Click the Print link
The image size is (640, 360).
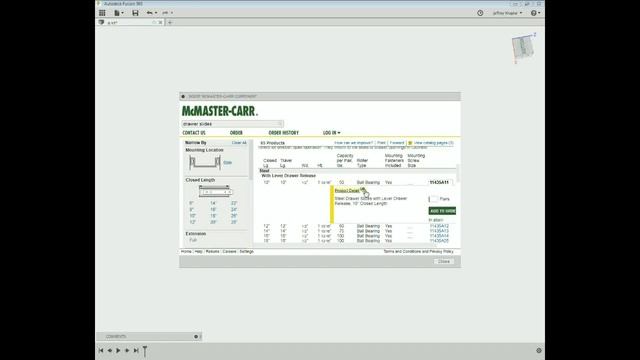(x=381, y=143)
